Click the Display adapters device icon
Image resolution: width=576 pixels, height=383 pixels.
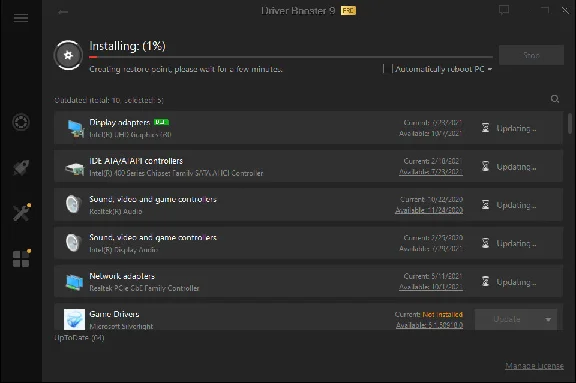(76, 129)
